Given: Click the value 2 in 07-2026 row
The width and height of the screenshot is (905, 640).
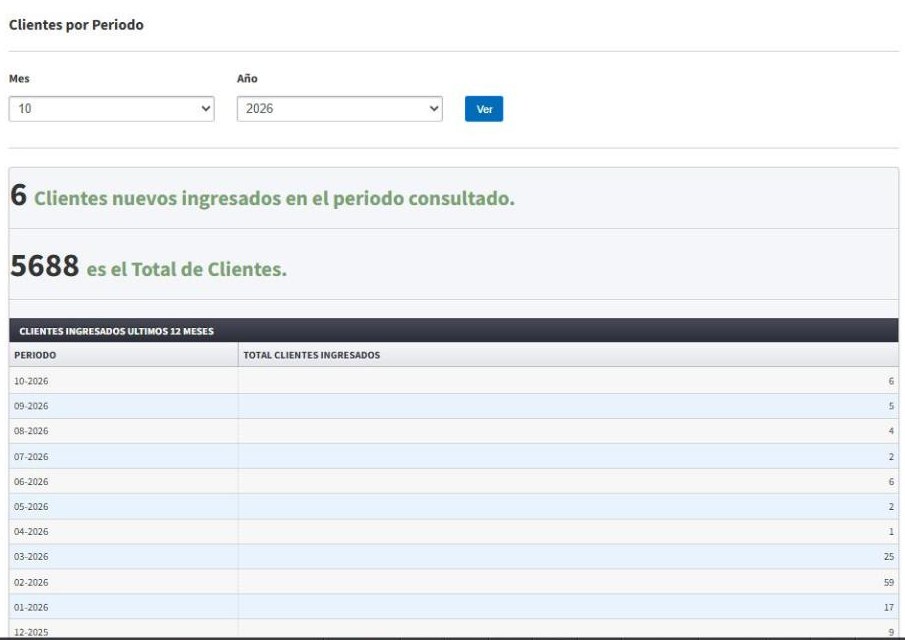Looking at the screenshot, I should 891,456.
